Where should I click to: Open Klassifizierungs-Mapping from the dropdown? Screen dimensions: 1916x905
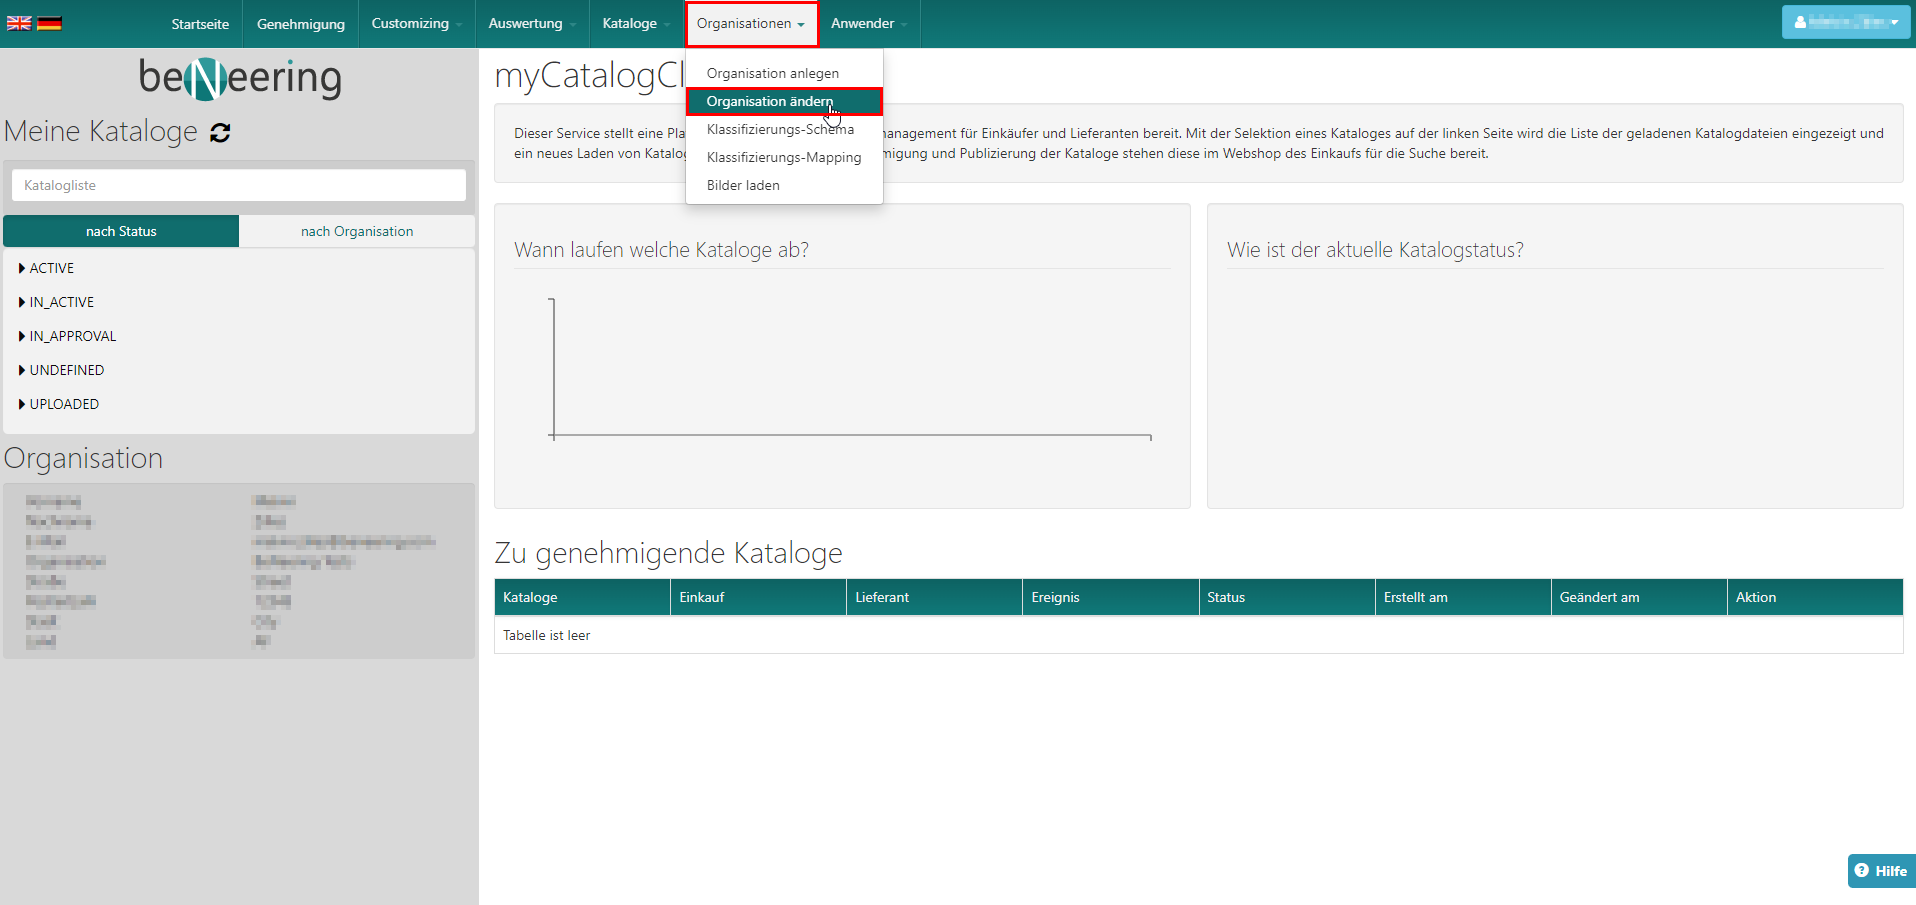(x=783, y=157)
